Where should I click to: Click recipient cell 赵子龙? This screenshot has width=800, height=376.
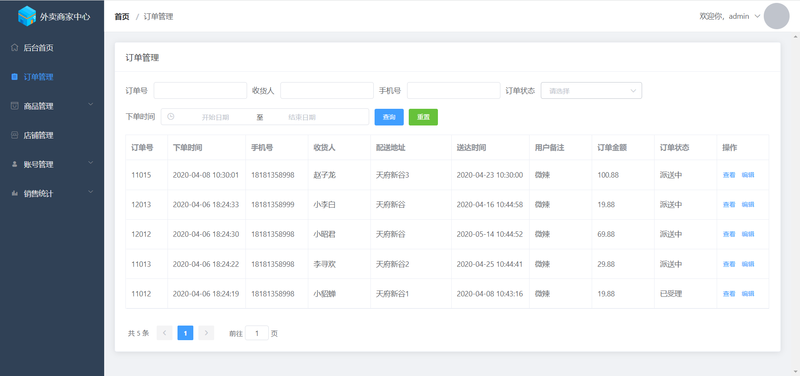point(324,175)
